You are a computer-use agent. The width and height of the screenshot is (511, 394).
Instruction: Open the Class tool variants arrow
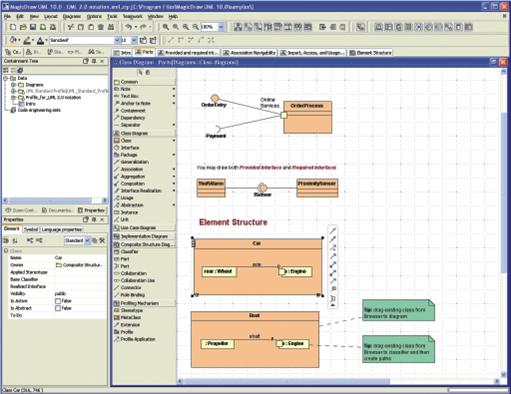pos(174,140)
